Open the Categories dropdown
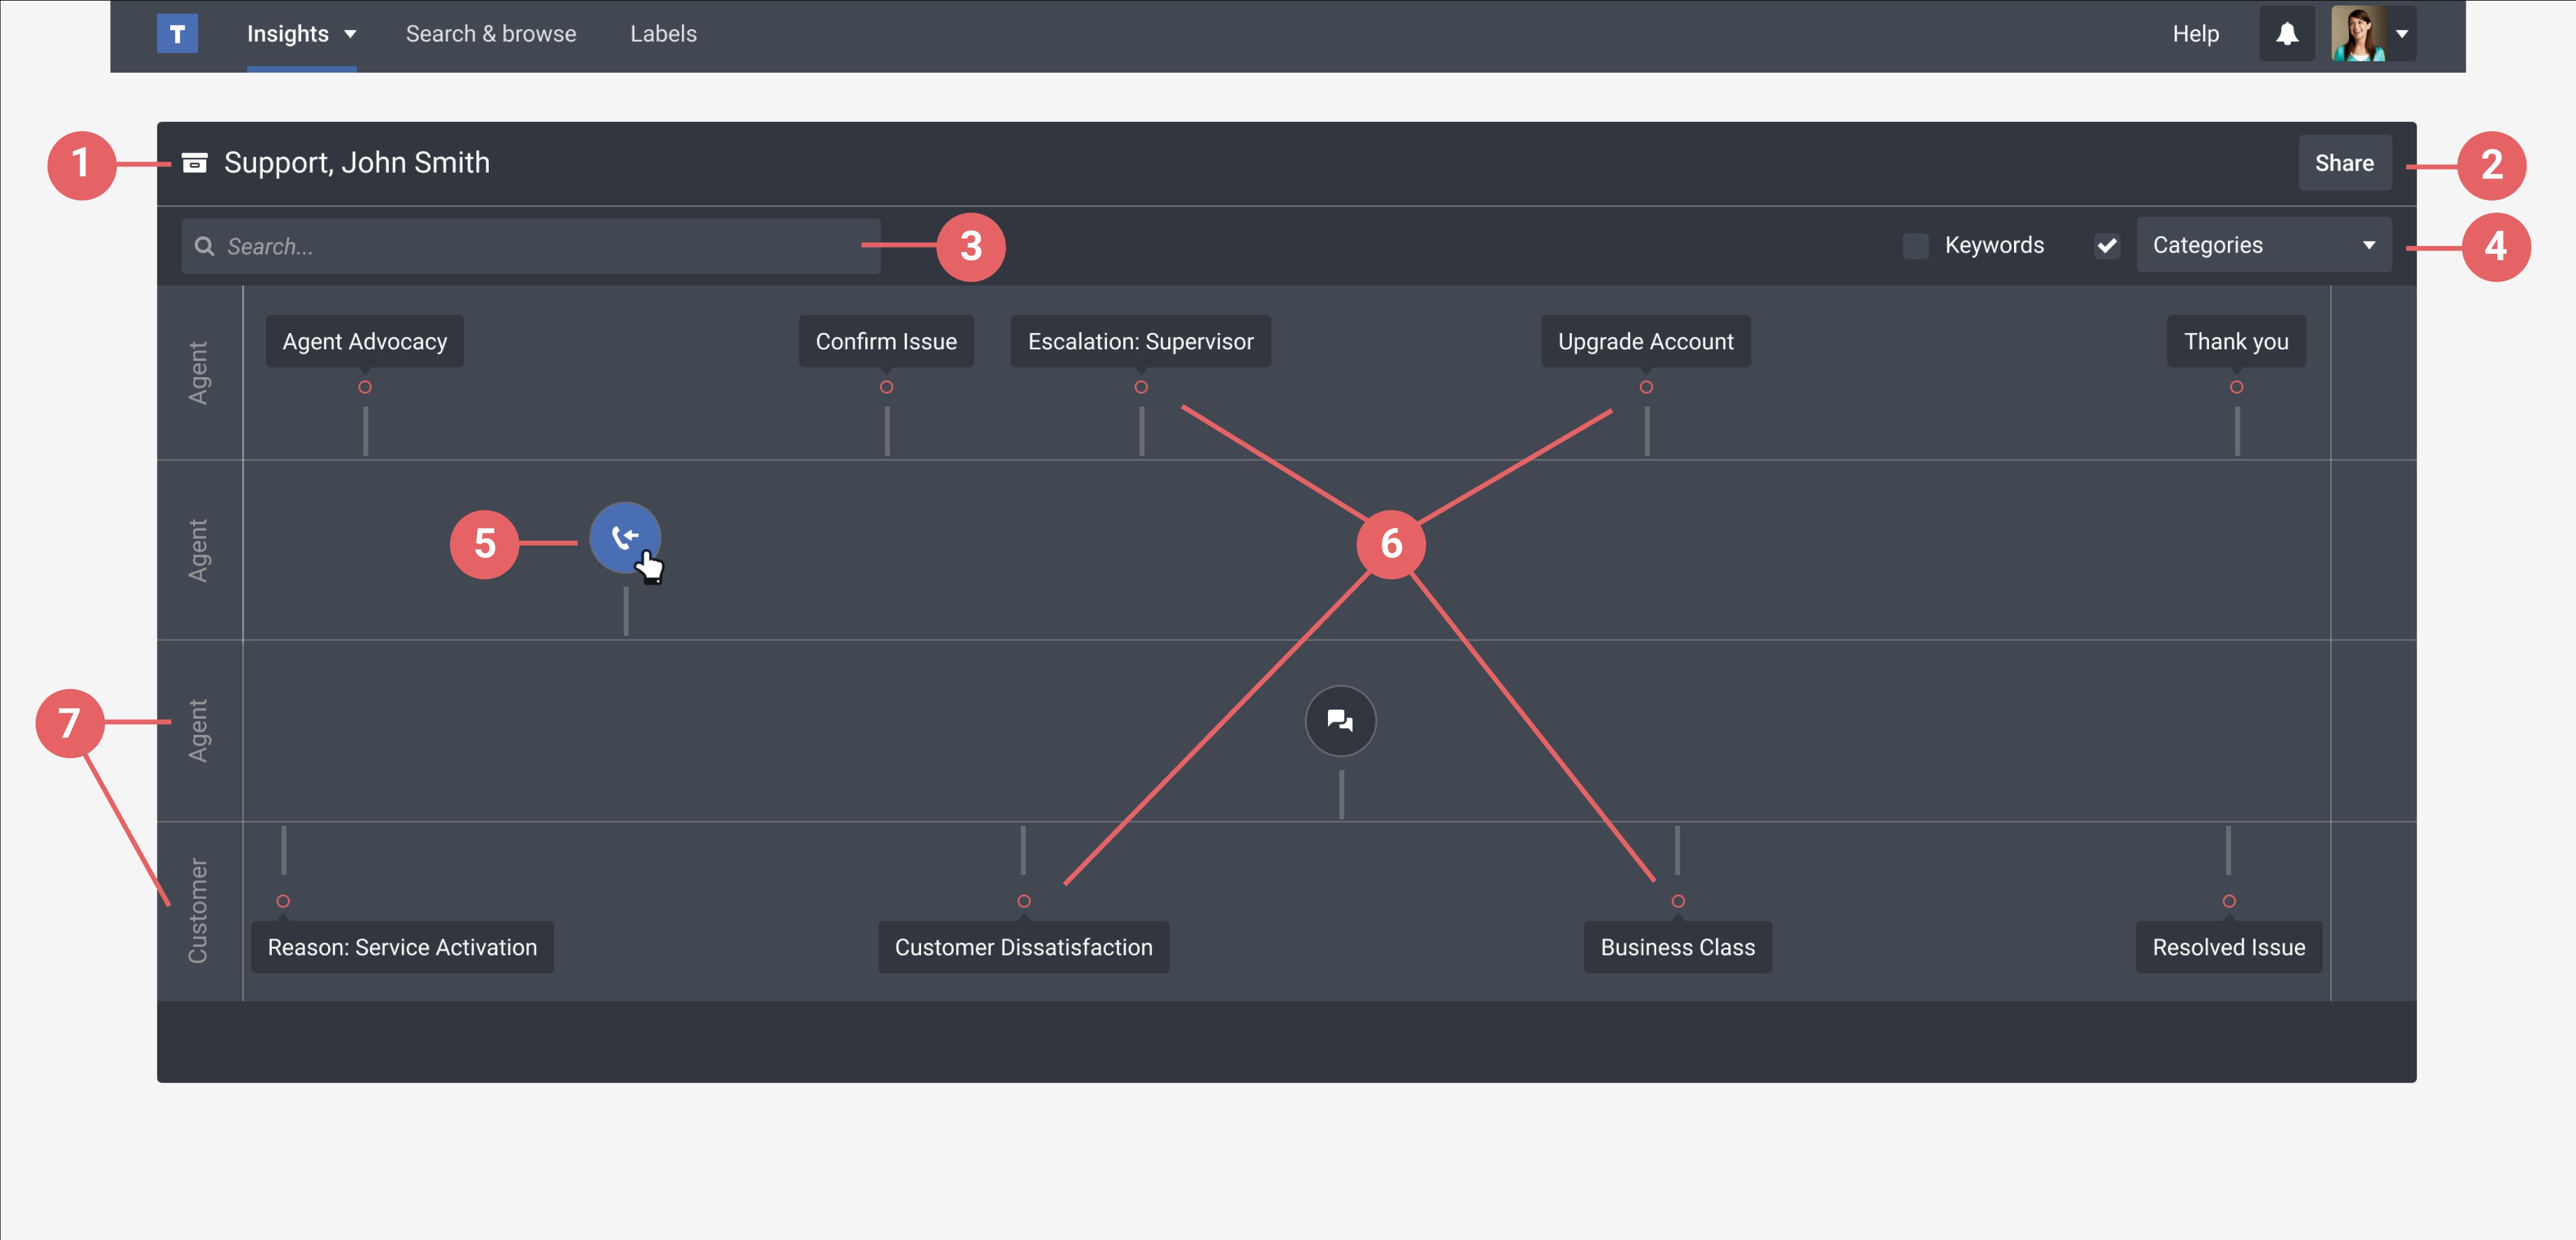 point(2263,245)
